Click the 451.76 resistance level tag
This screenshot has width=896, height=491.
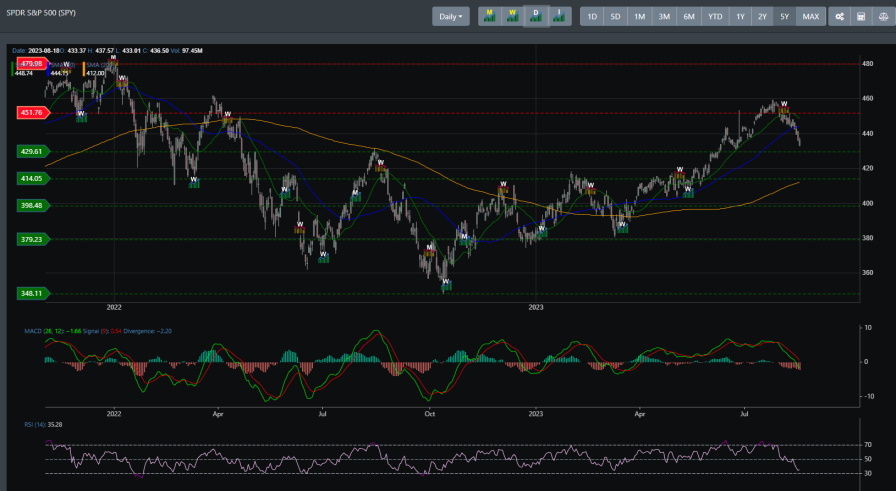(x=31, y=113)
